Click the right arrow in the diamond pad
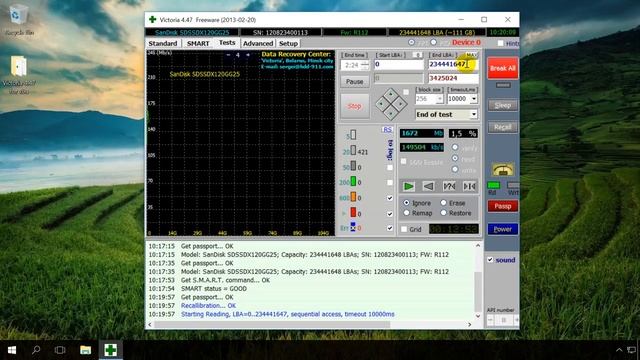The width and height of the screenshot is (640, 360). (400, 104)
